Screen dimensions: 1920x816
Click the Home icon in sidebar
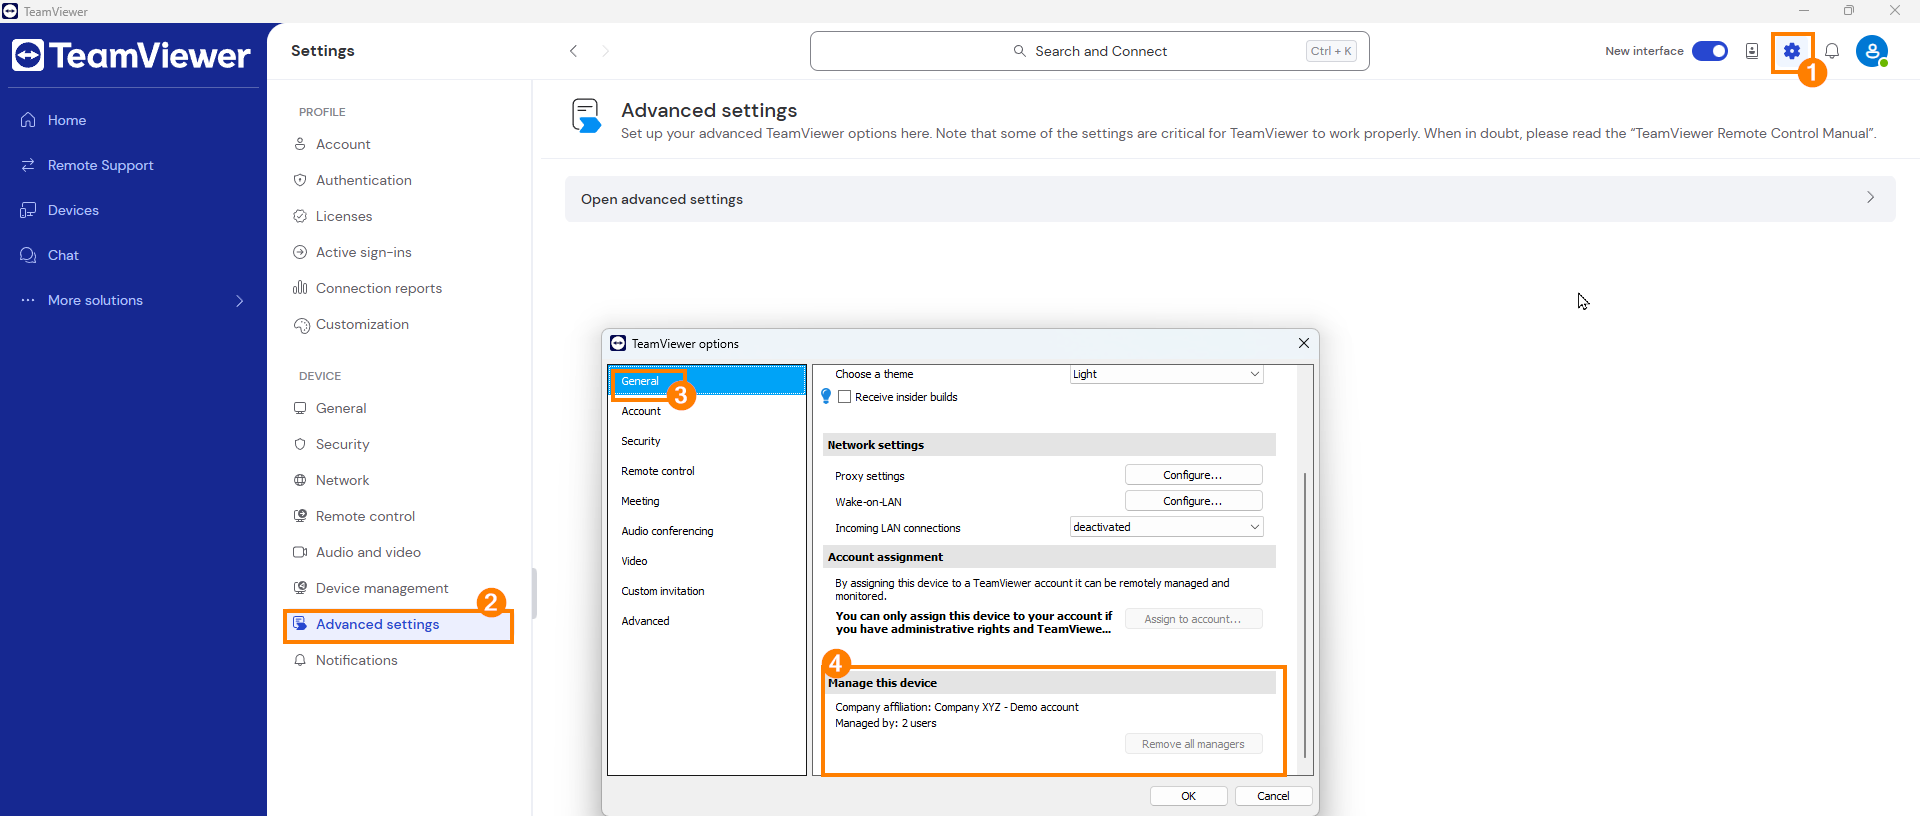(x=28, y=120)
